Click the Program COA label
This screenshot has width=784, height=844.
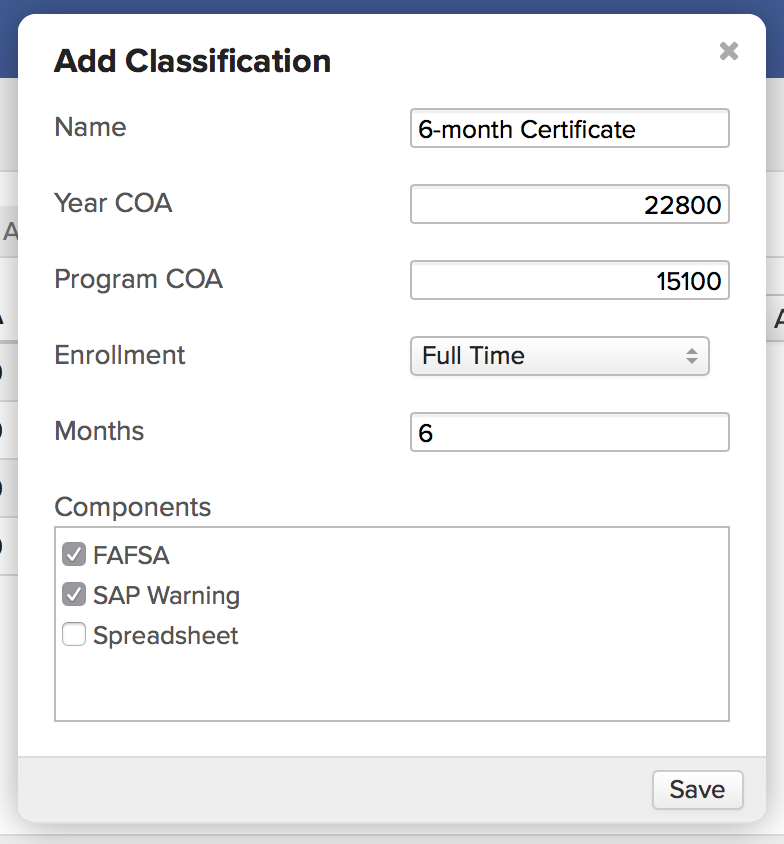point(138,279)
